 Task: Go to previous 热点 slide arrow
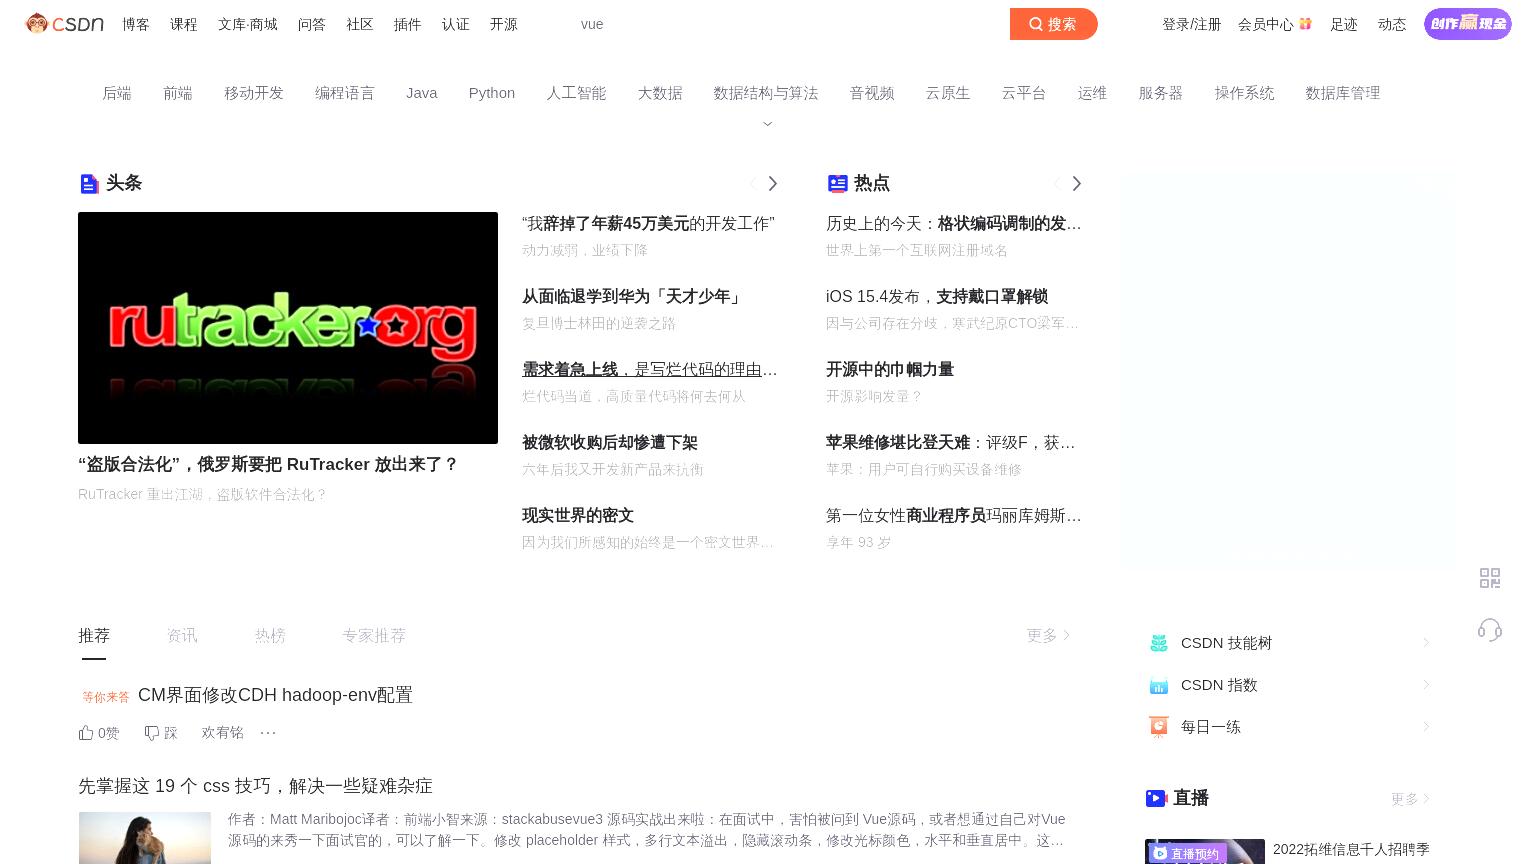[1056, 183]
